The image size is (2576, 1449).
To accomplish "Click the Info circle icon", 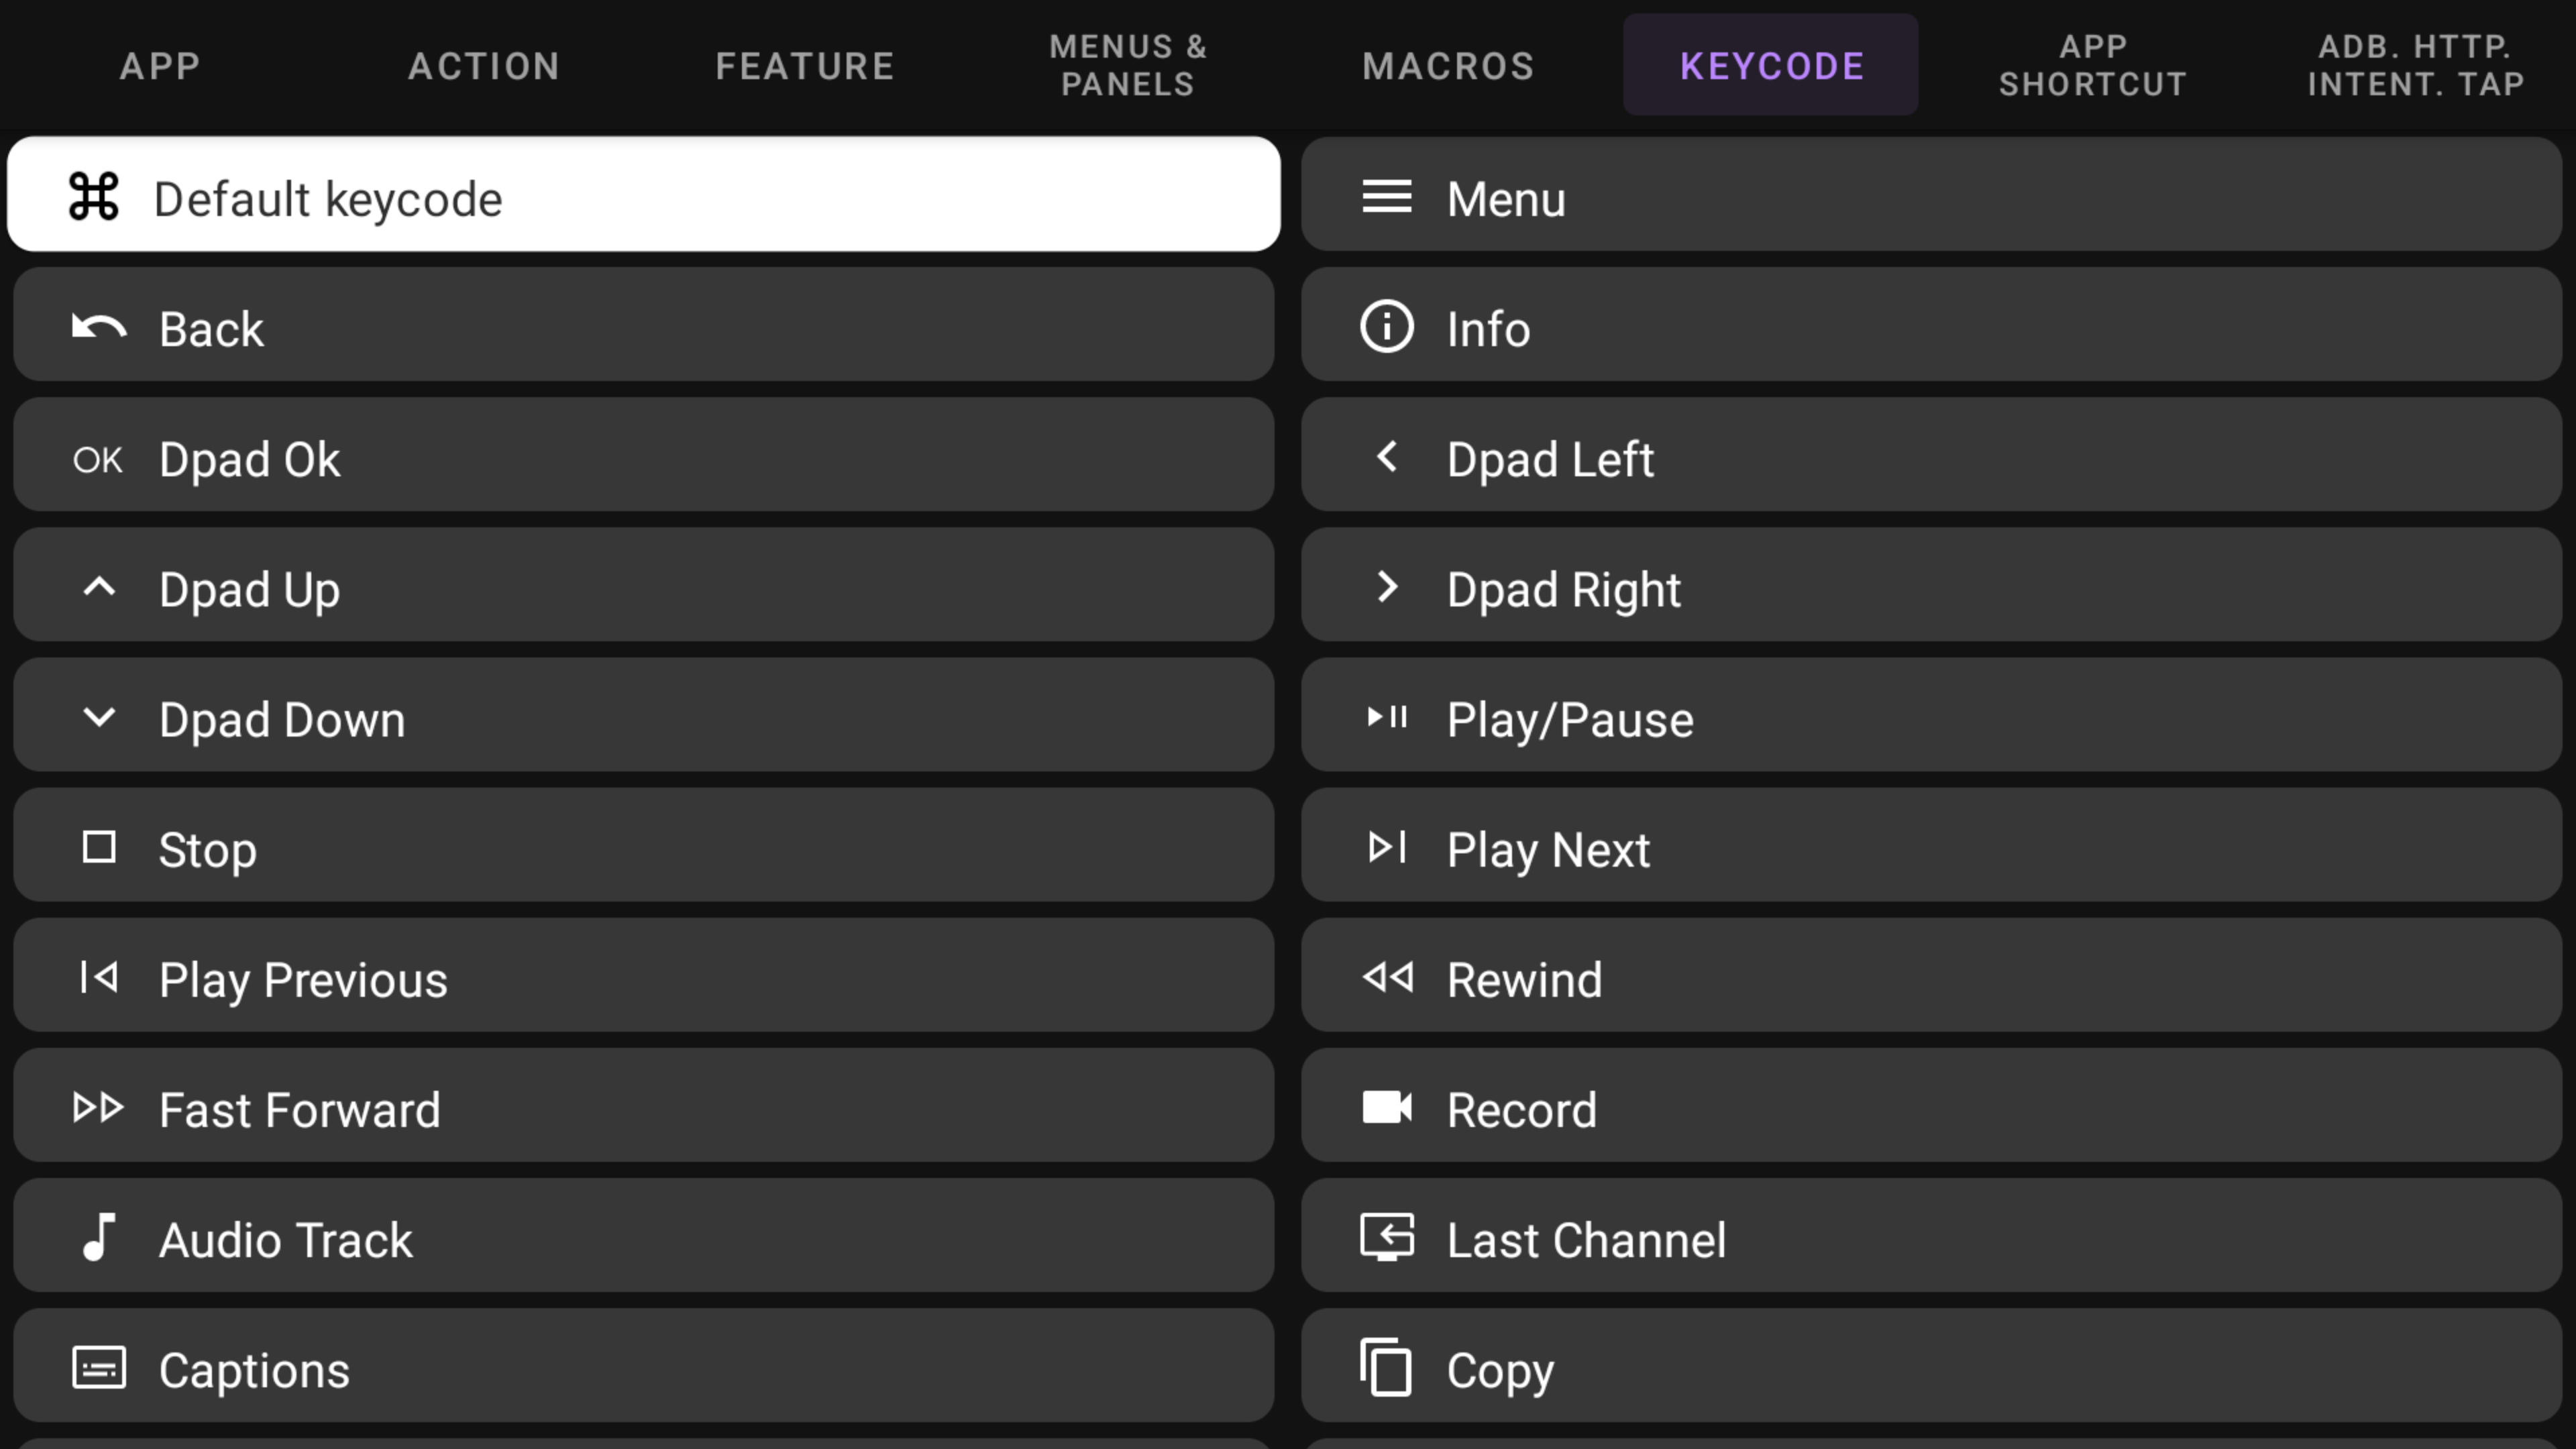I will [x=1387, y=327].
